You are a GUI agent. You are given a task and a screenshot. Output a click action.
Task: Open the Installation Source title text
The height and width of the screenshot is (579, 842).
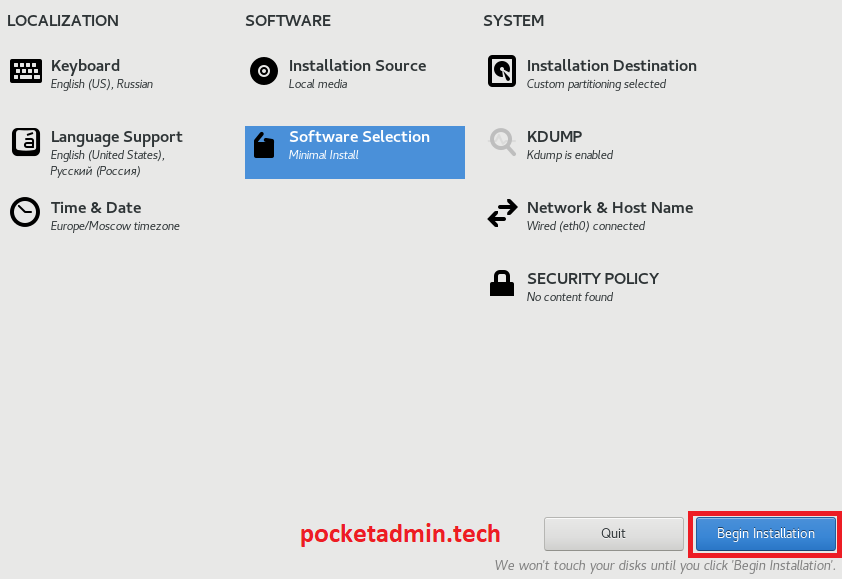357,66
